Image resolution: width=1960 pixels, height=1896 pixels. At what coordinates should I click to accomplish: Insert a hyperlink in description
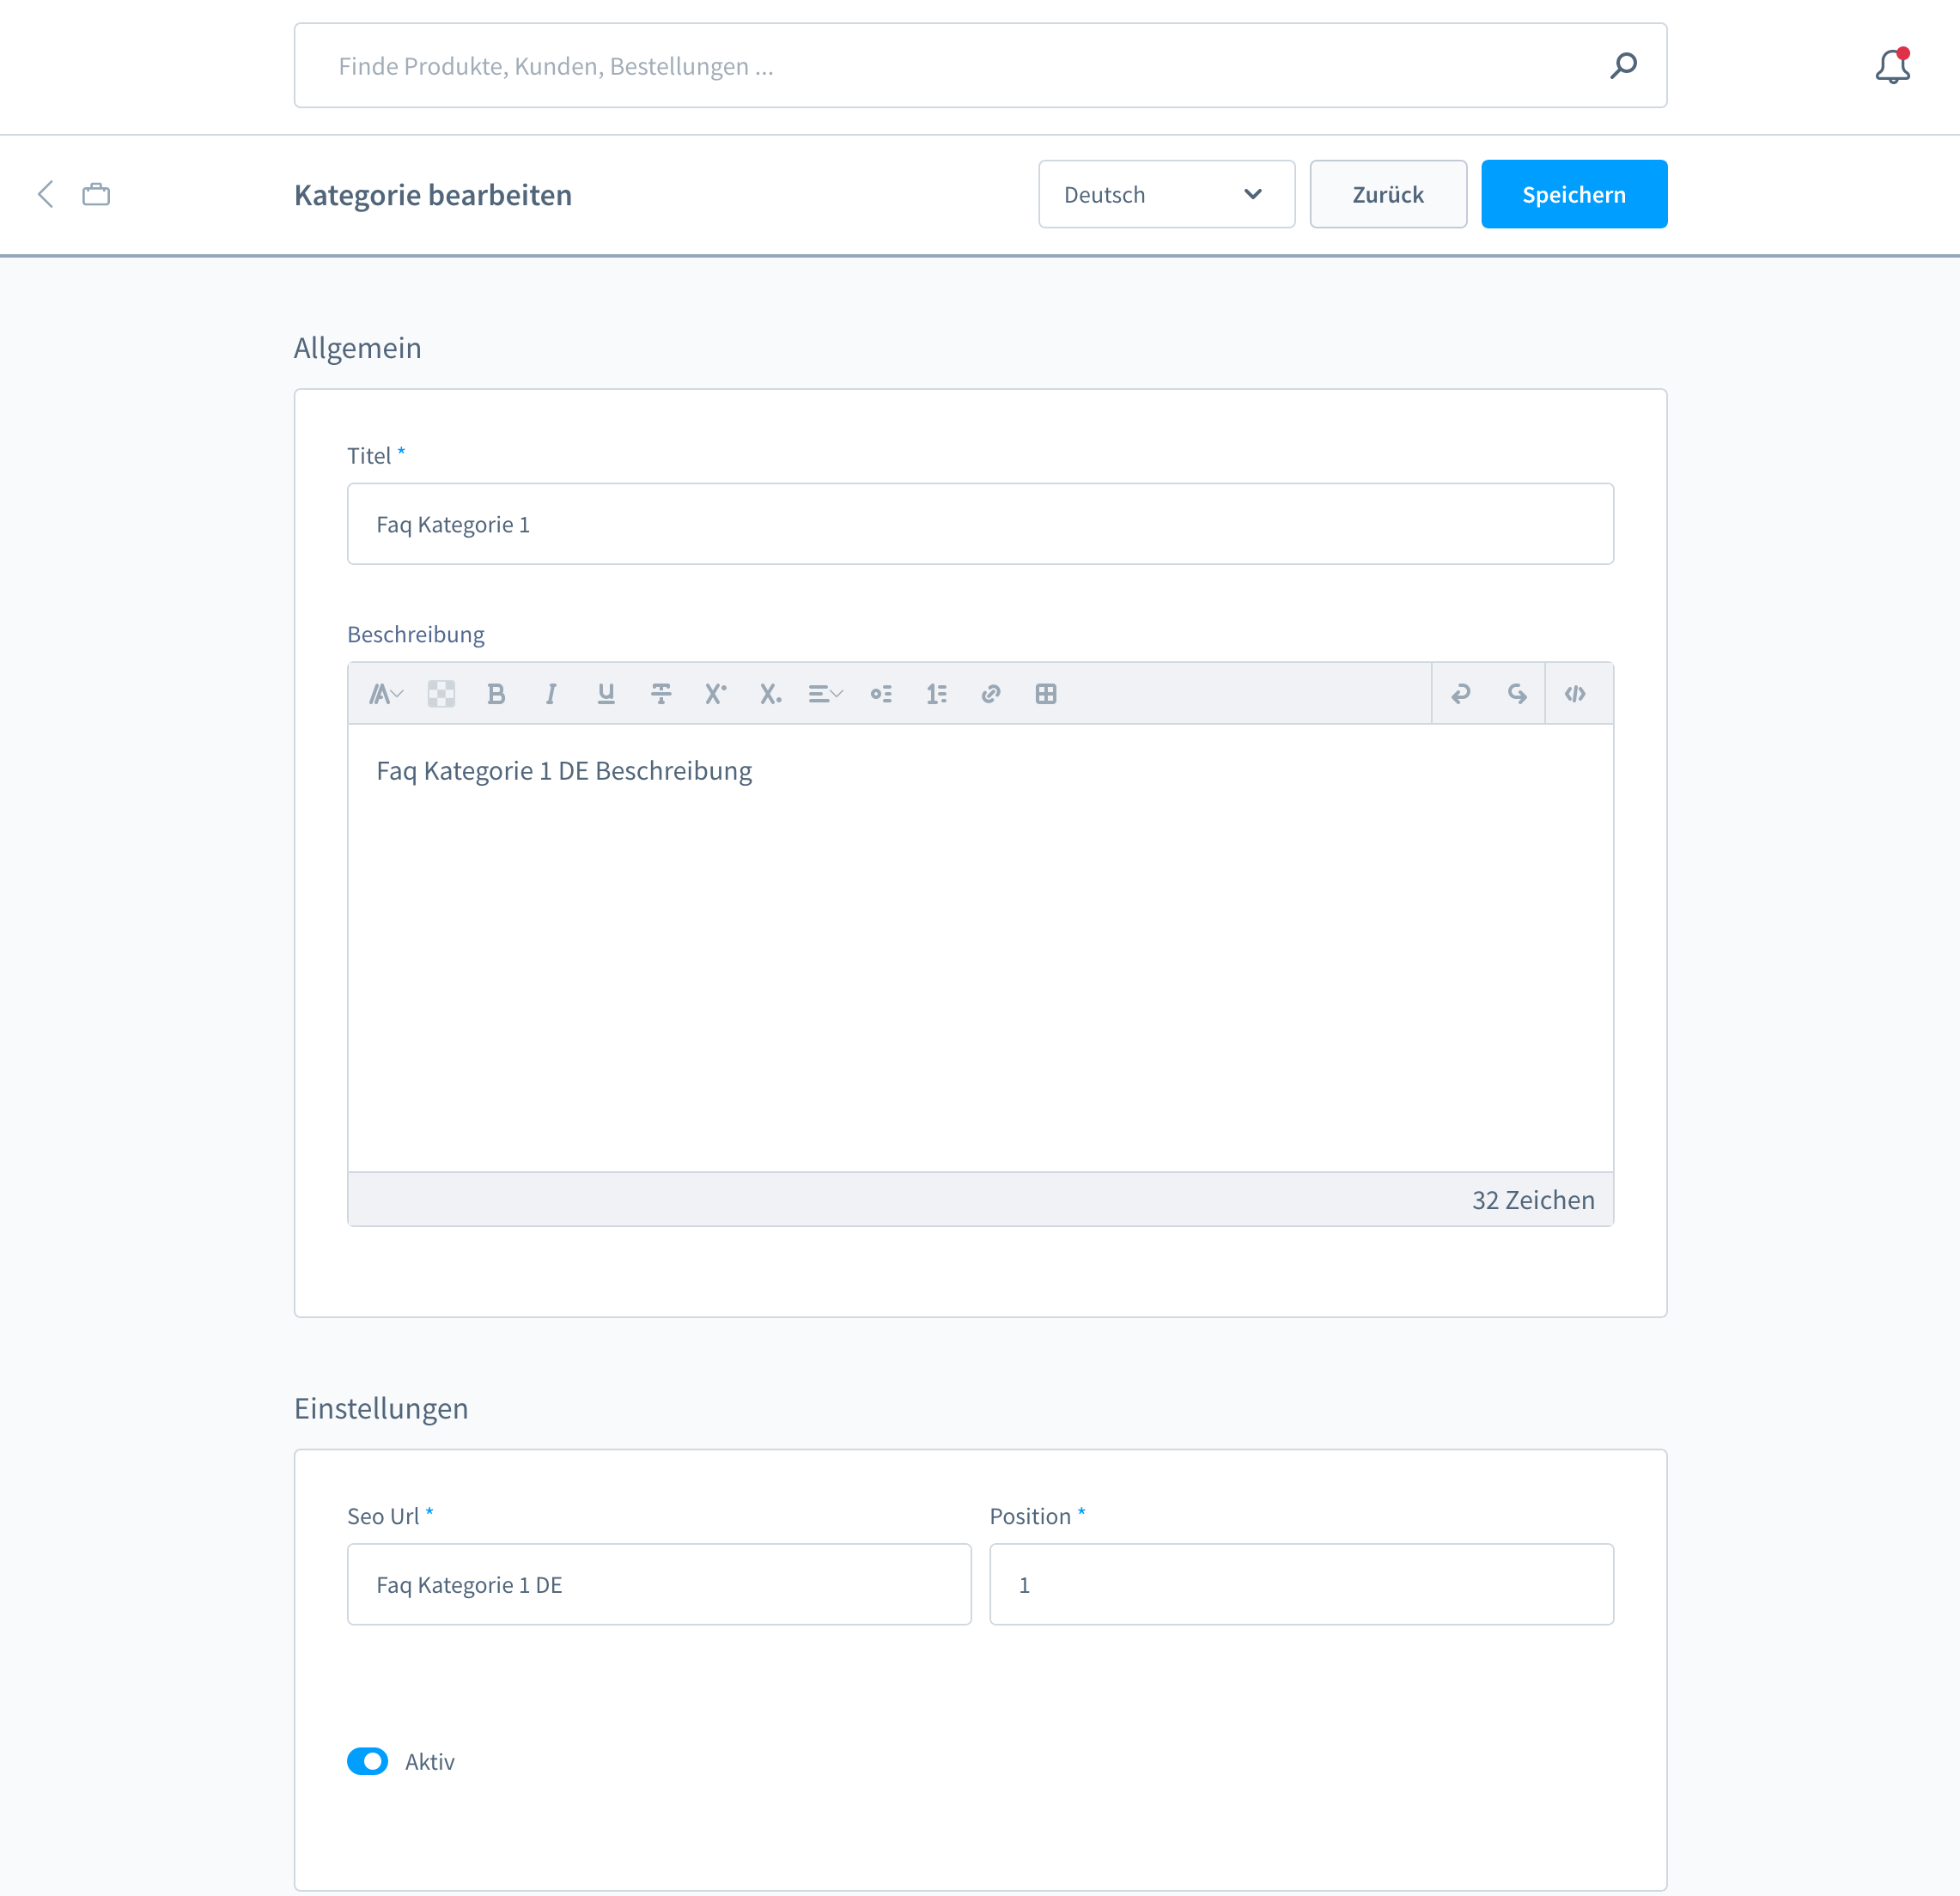[x=991, y=694]
